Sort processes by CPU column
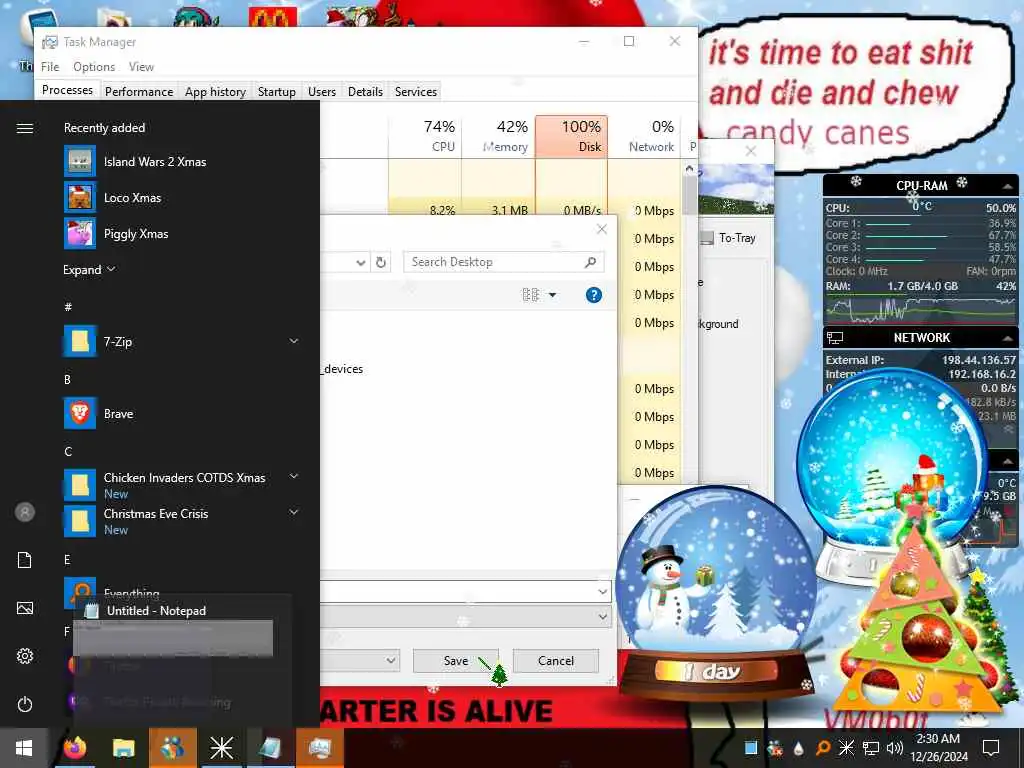The image size is (1024, 768). click(x=425, y=136)
